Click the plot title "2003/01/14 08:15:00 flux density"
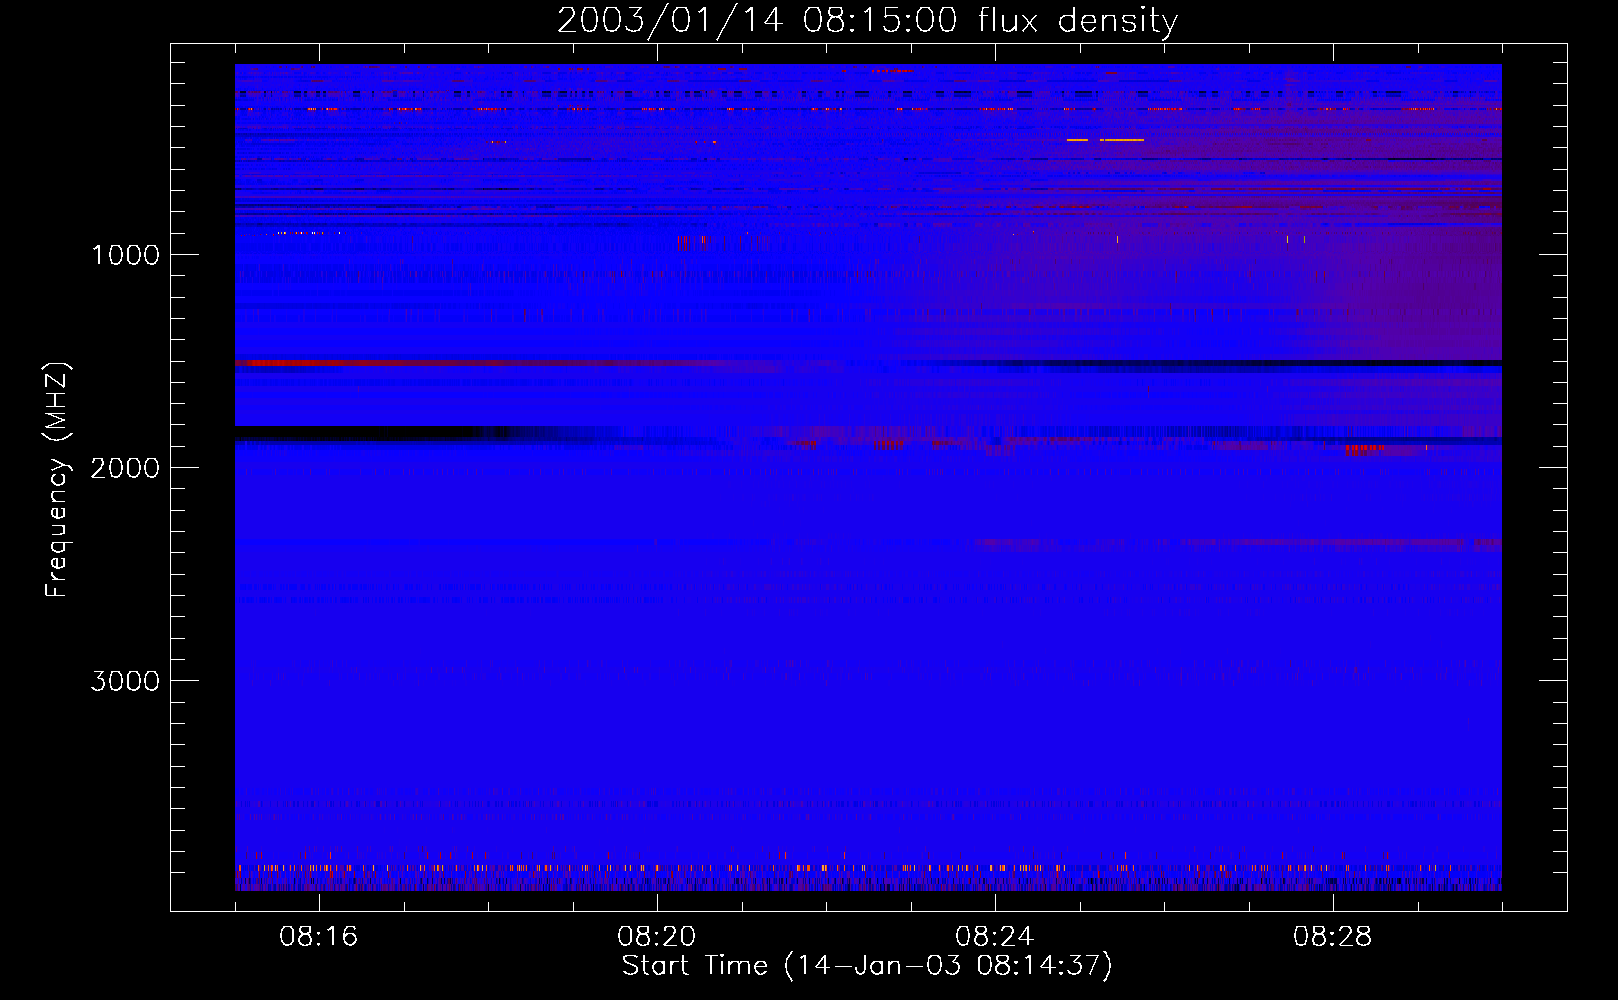Screen dimensions: 1618x1000 [x=867, y=20]
